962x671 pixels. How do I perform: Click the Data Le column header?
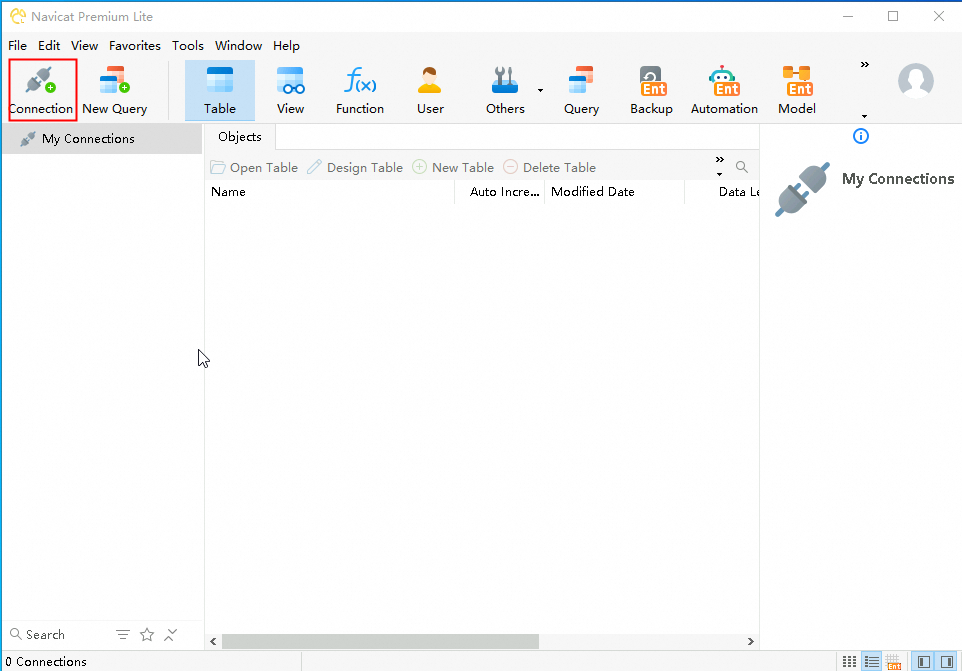723,191
